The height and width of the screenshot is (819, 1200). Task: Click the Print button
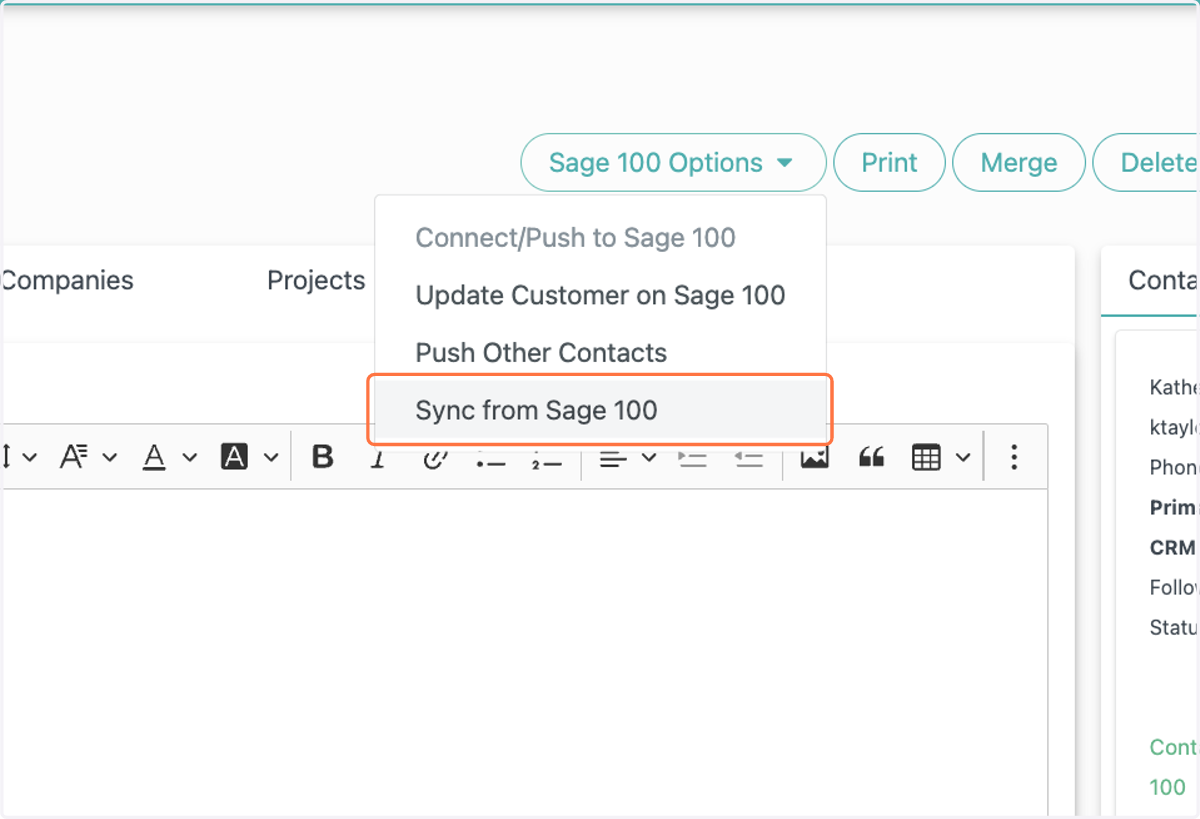tap(890, 162)
